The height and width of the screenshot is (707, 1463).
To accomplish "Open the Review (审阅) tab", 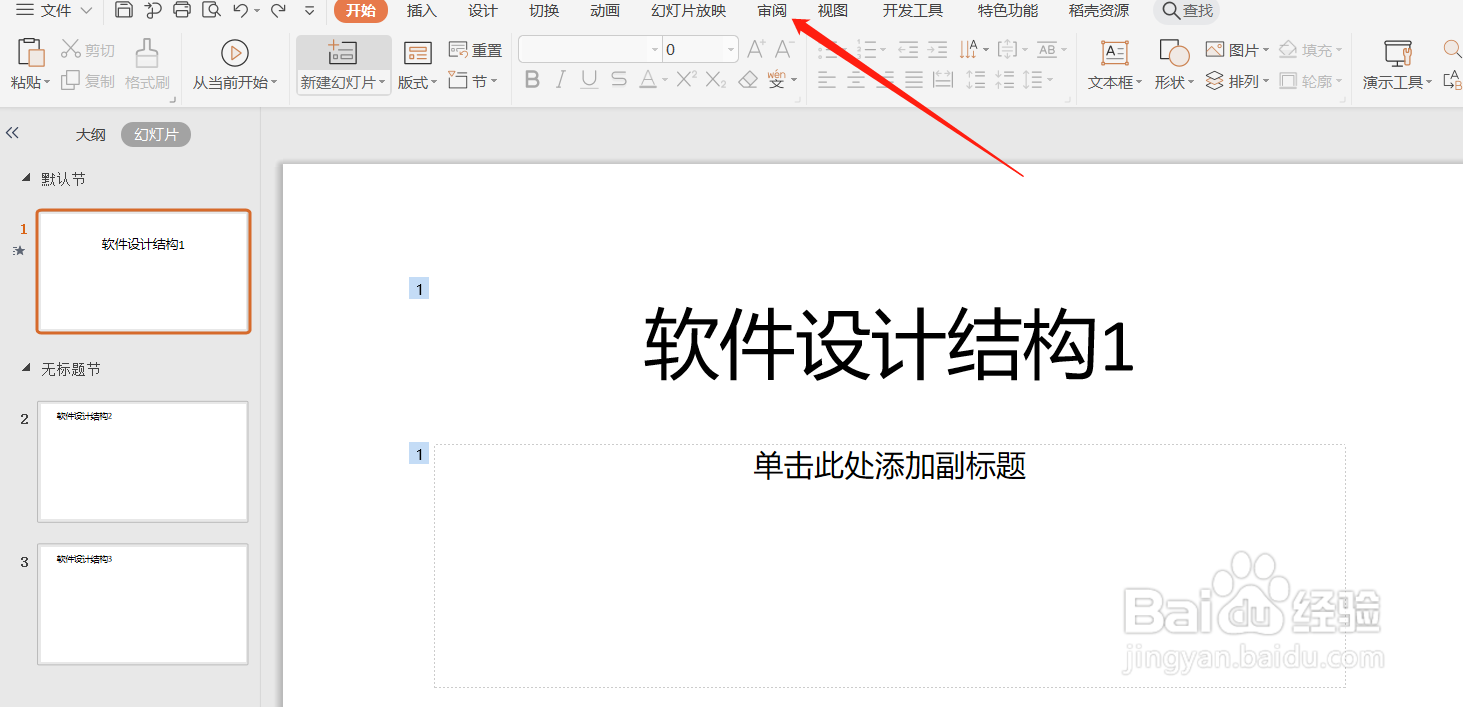I will pos(772,11).
